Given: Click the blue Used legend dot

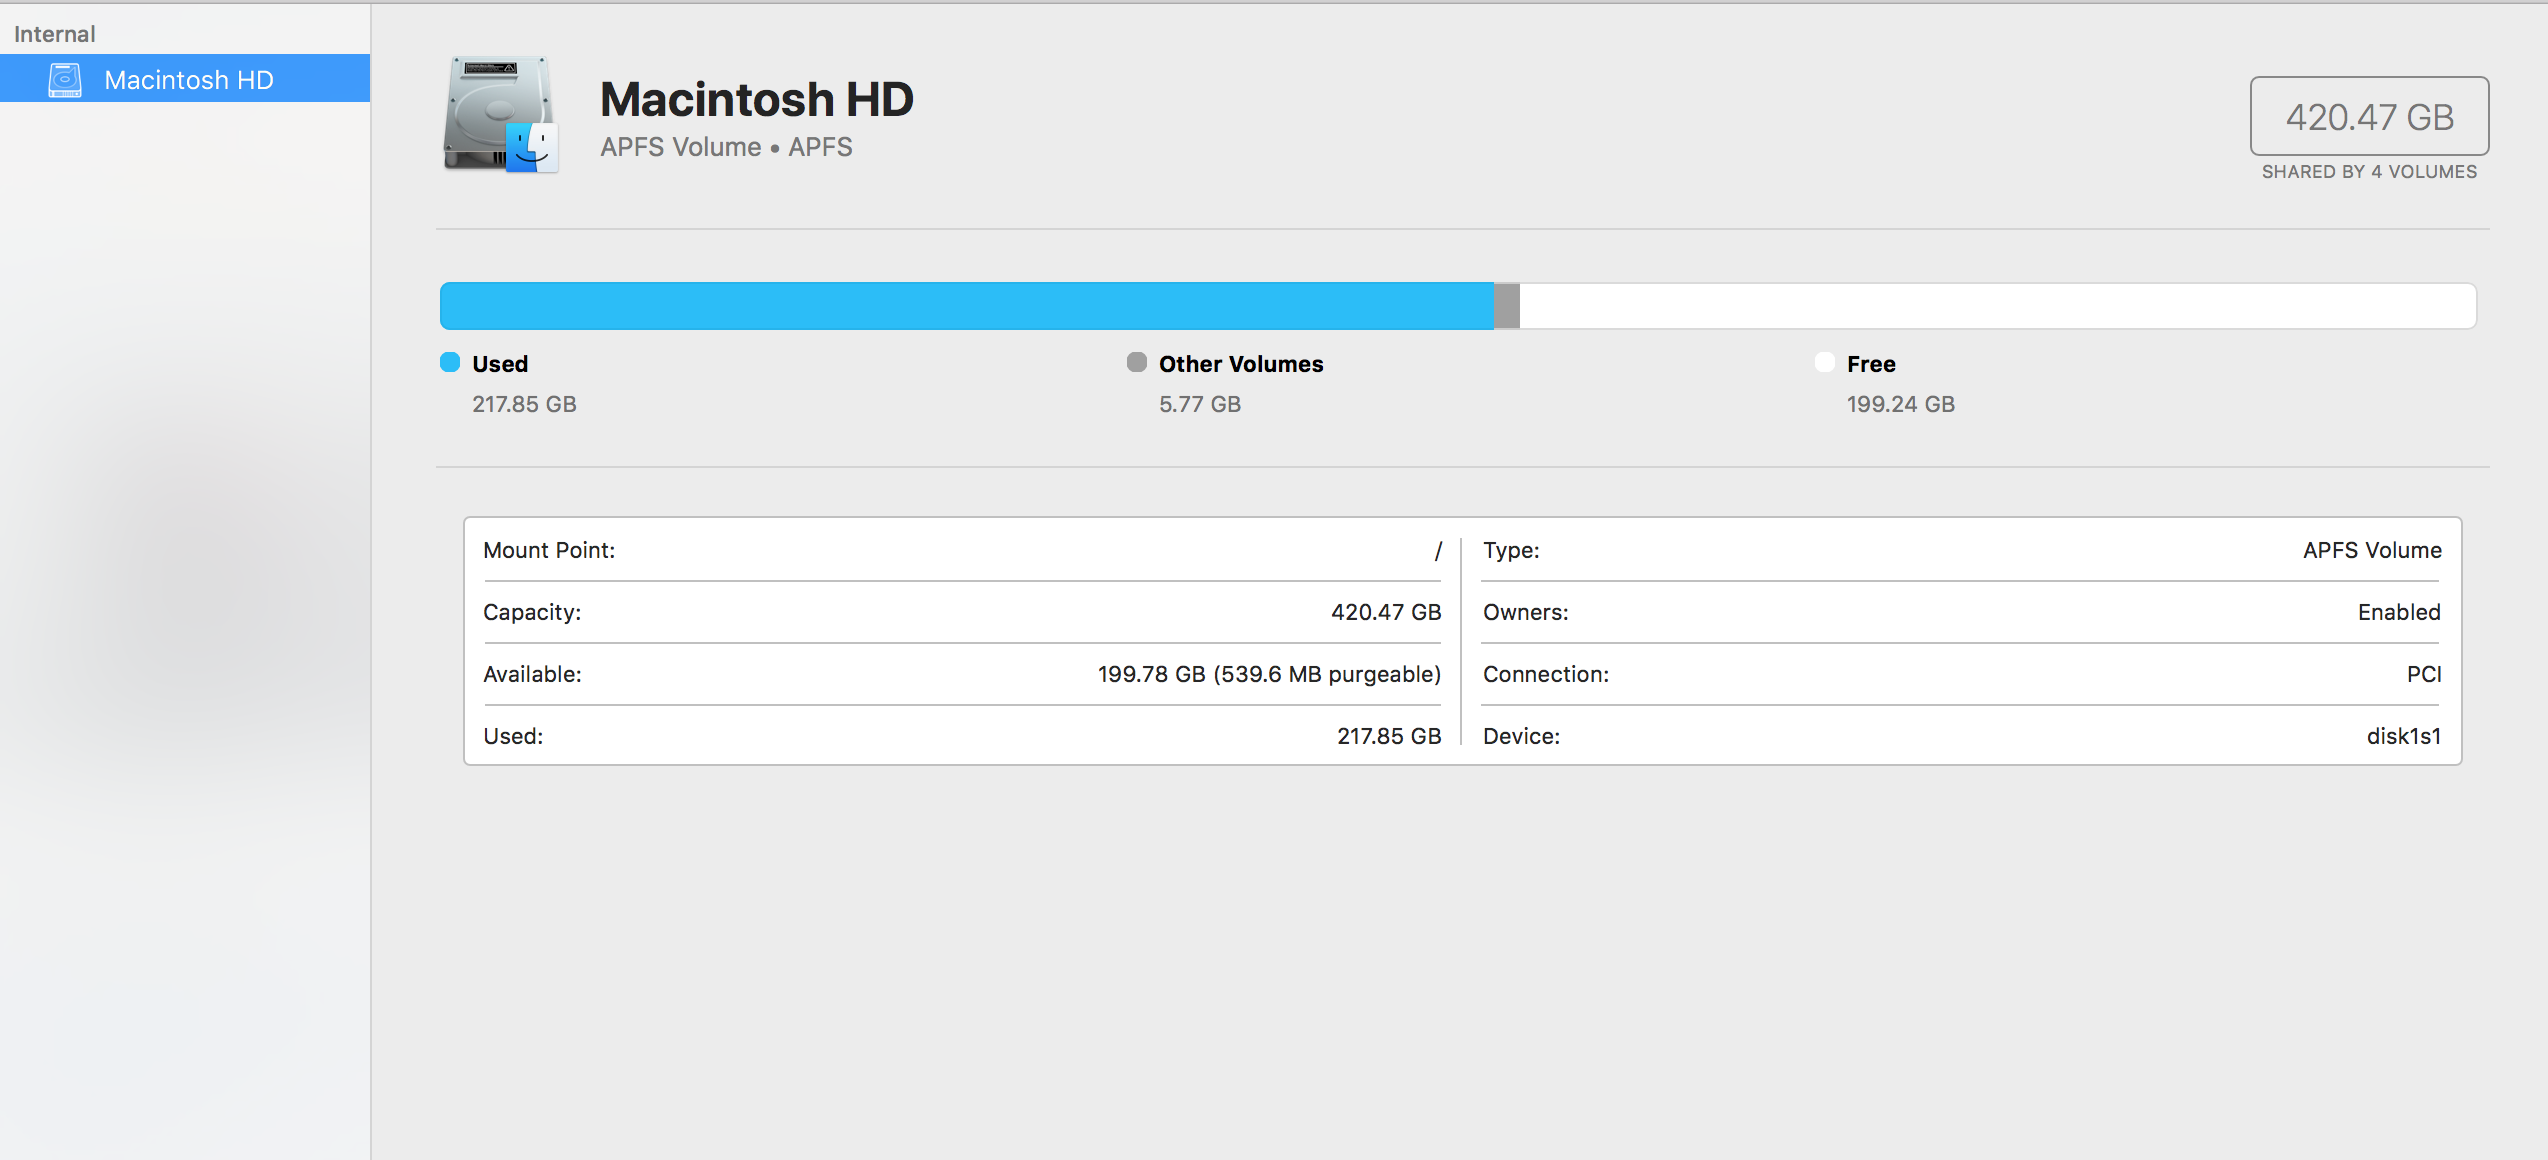Looking at the screenshot, I should [x=450, y=362].
